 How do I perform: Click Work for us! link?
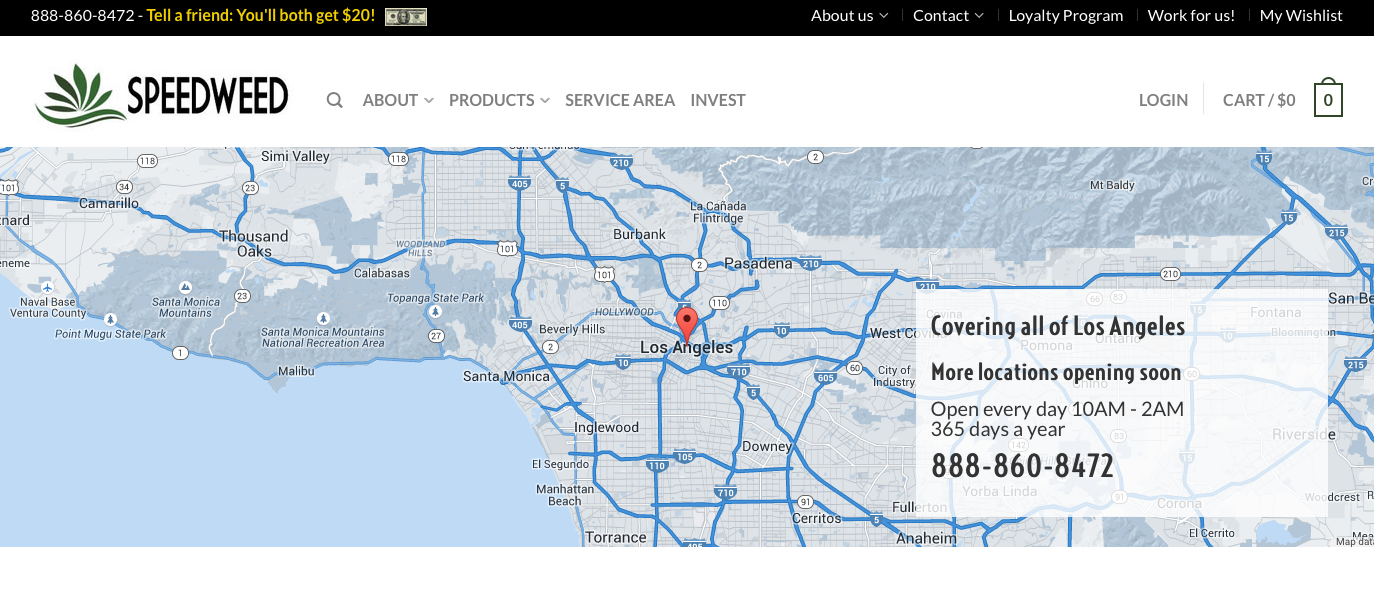click(1191, 16)
